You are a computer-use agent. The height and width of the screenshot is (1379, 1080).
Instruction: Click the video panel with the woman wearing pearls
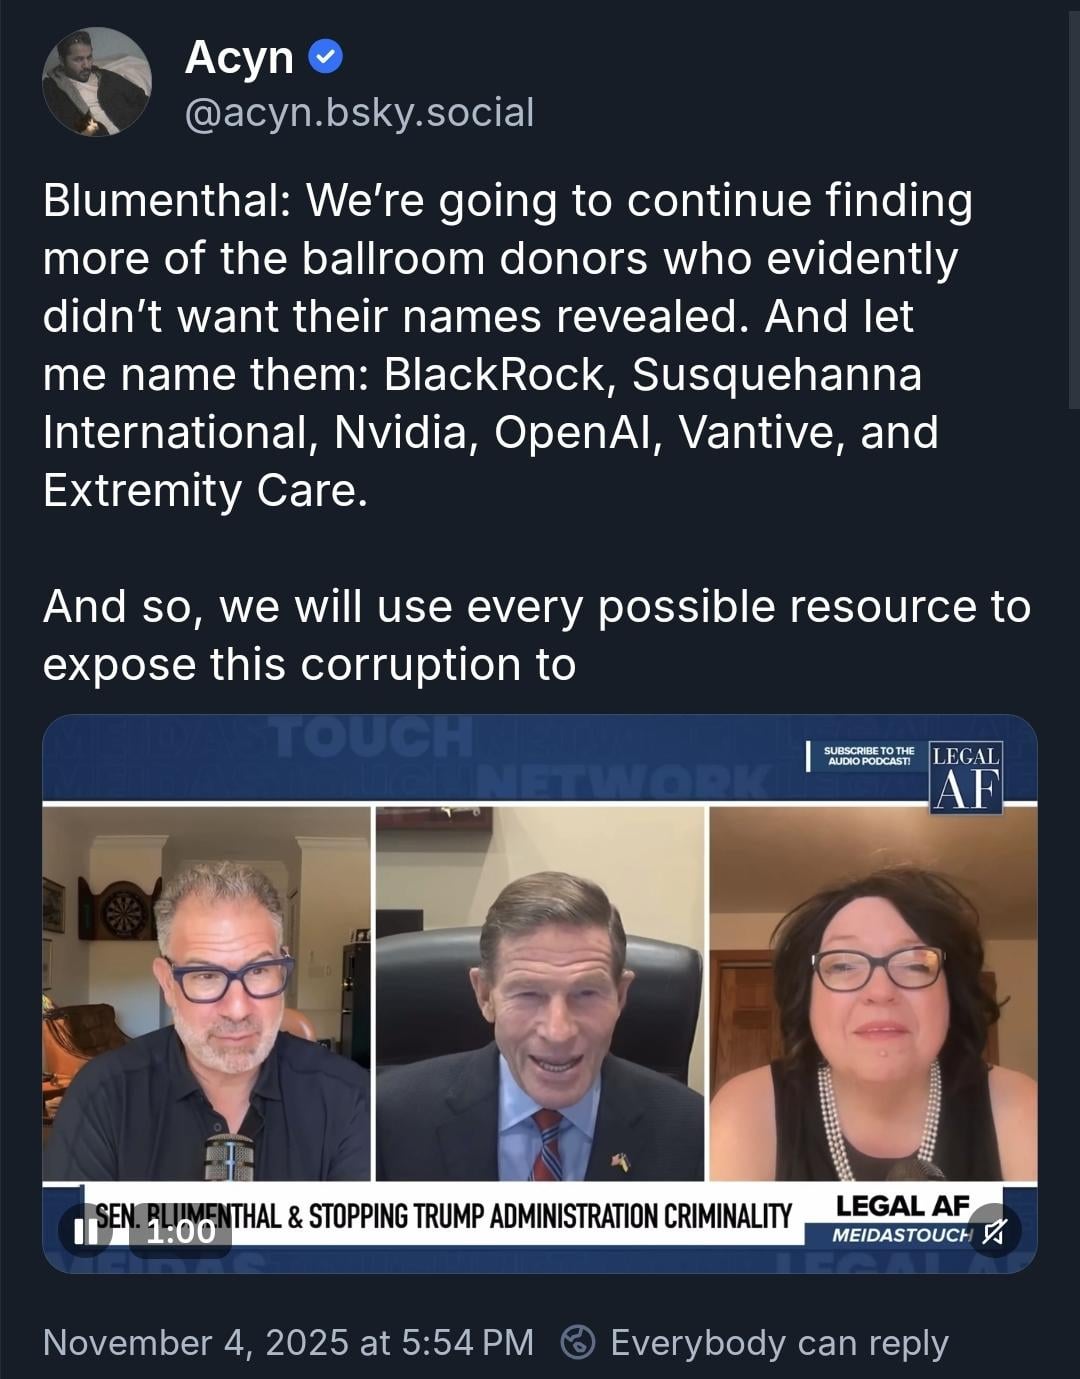pos(873,993)
